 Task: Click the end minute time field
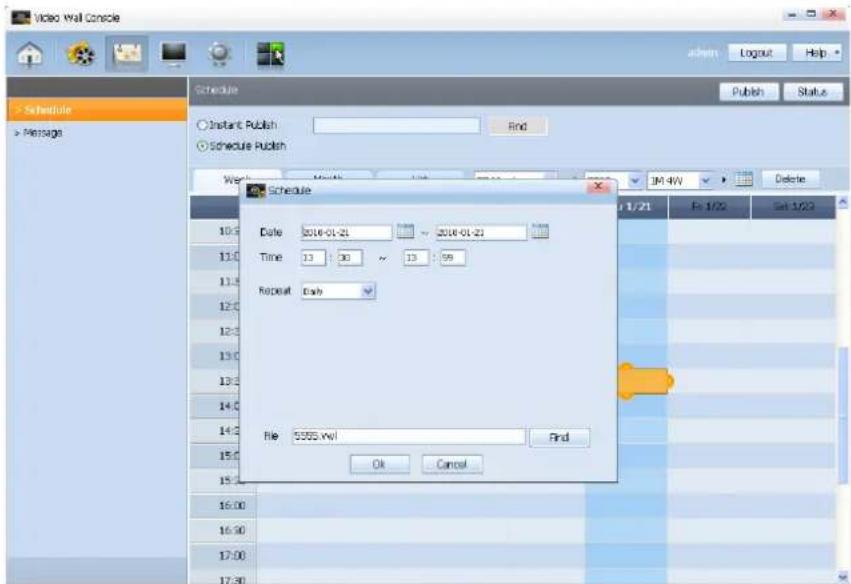[453, 258]
